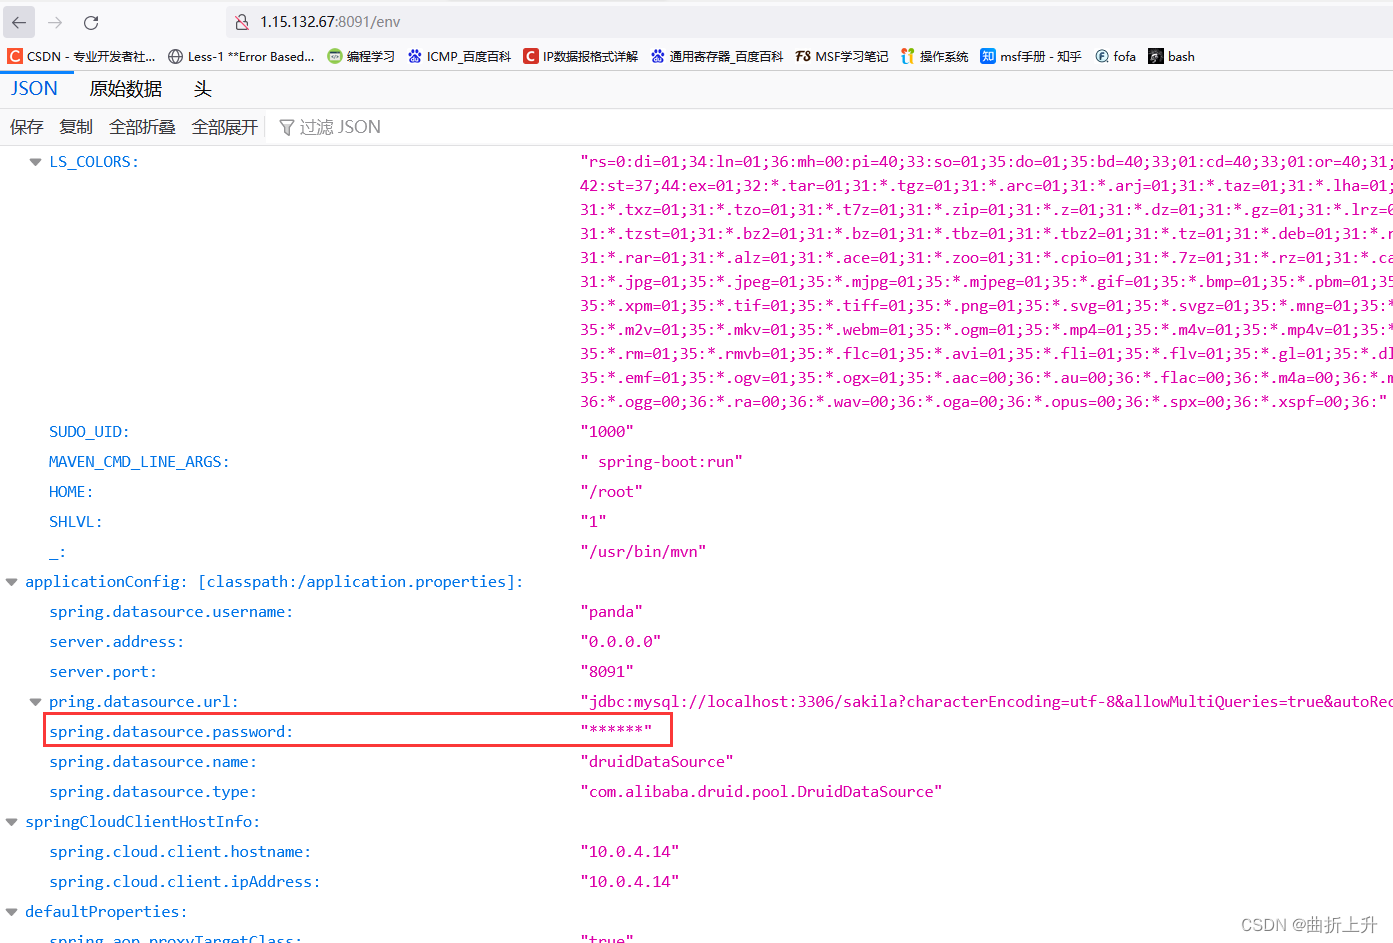
Task: Open the 通用寄存器_百度百科 bookmark
Action: (x=717, y=56)
